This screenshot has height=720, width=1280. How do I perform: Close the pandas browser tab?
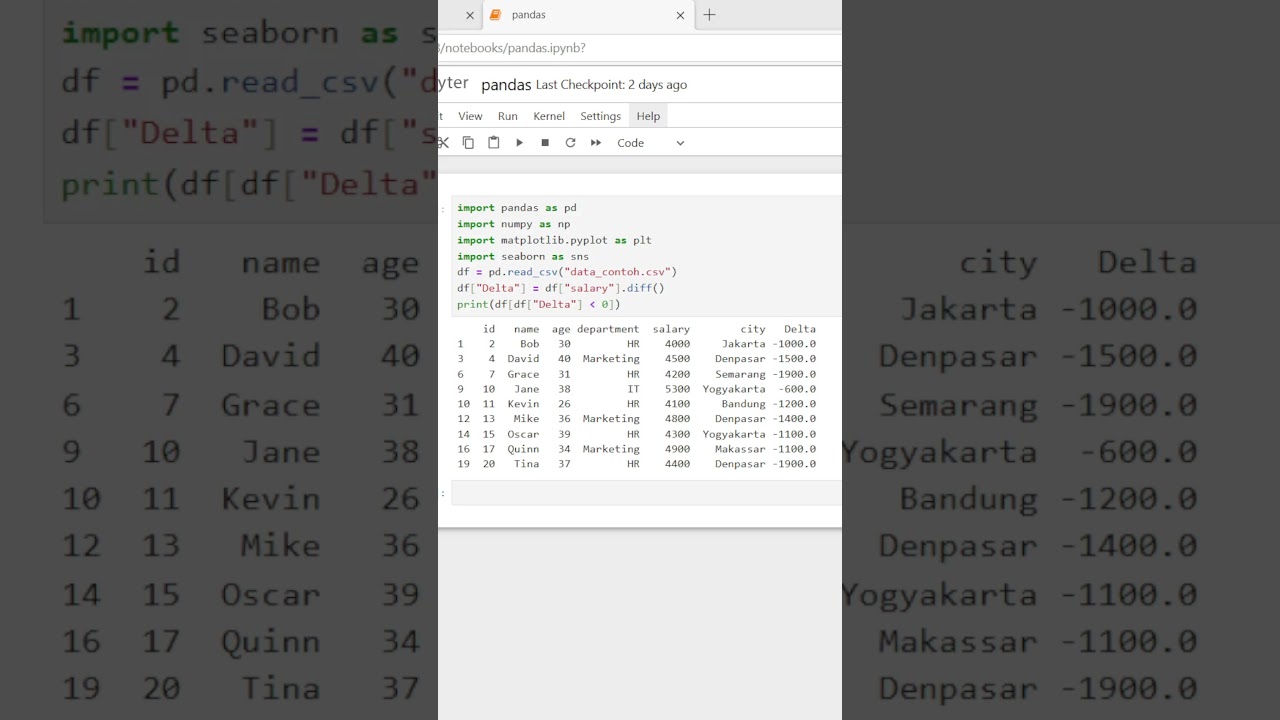(x=681, y=15)
